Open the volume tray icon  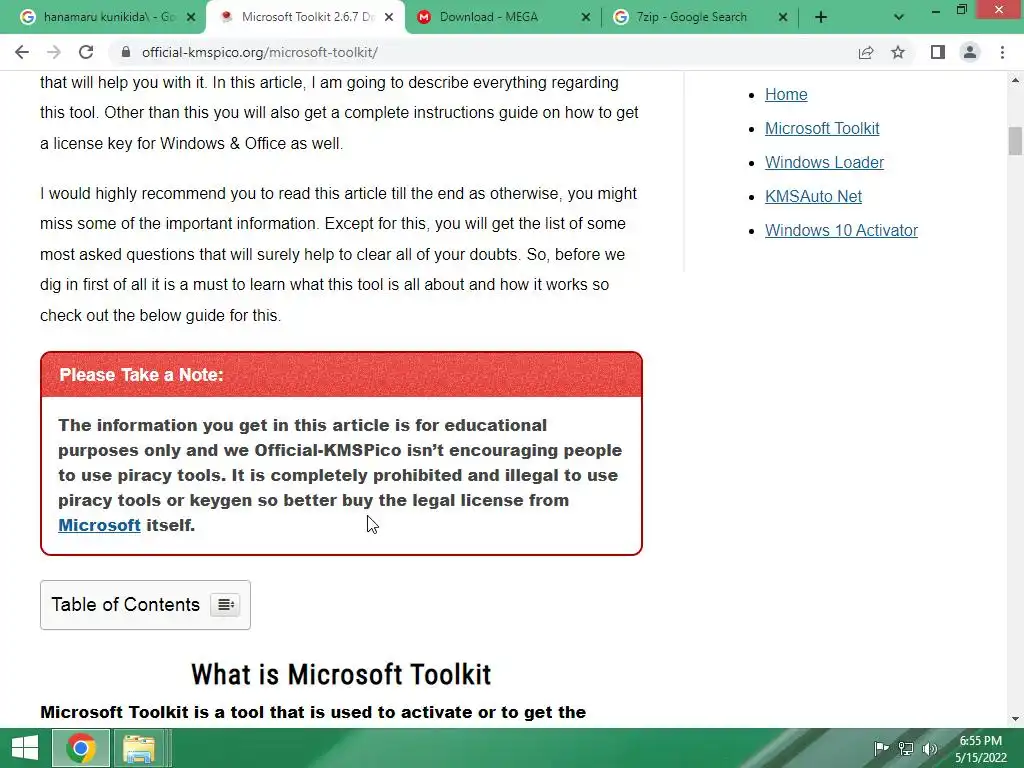pyautogui.click(x=930, y=748)
